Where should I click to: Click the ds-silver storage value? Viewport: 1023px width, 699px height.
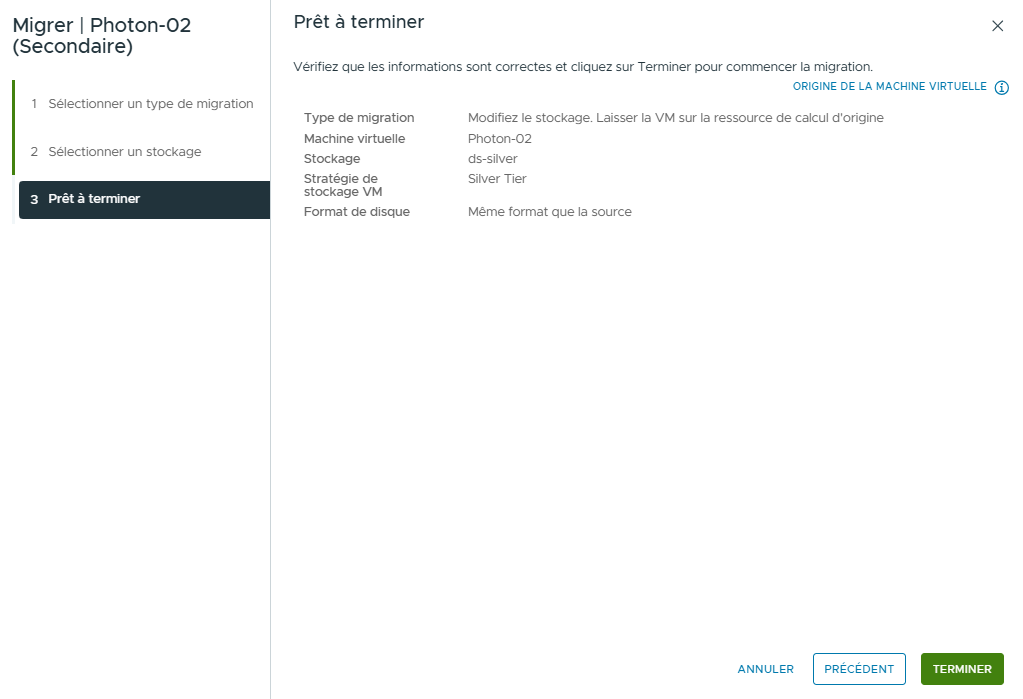pos(492,159)
